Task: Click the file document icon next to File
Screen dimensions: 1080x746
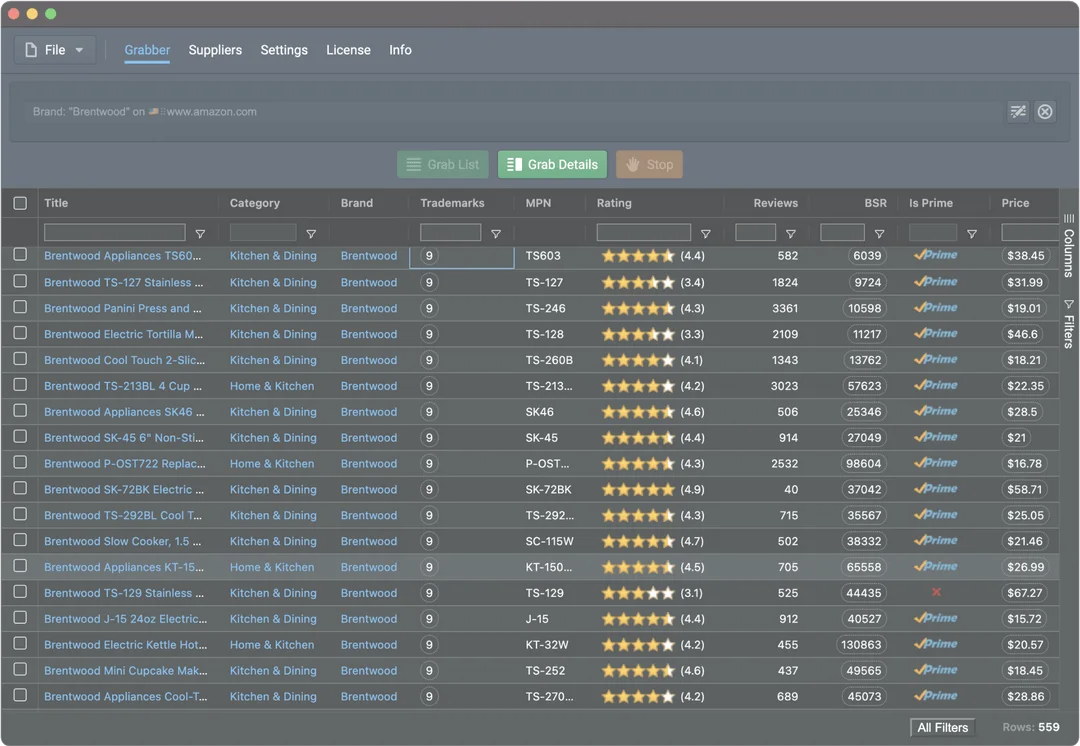Action: tap(31, 49)
